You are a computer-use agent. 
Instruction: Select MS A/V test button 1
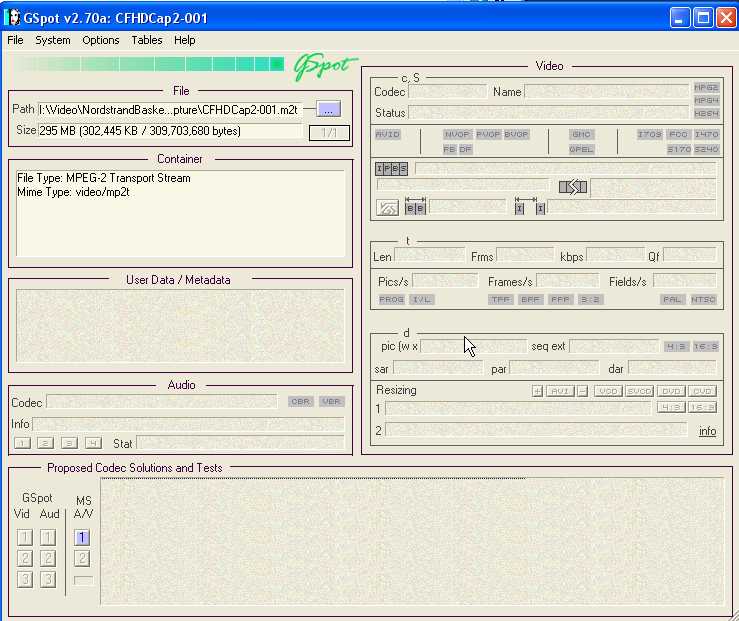(83, 537)
